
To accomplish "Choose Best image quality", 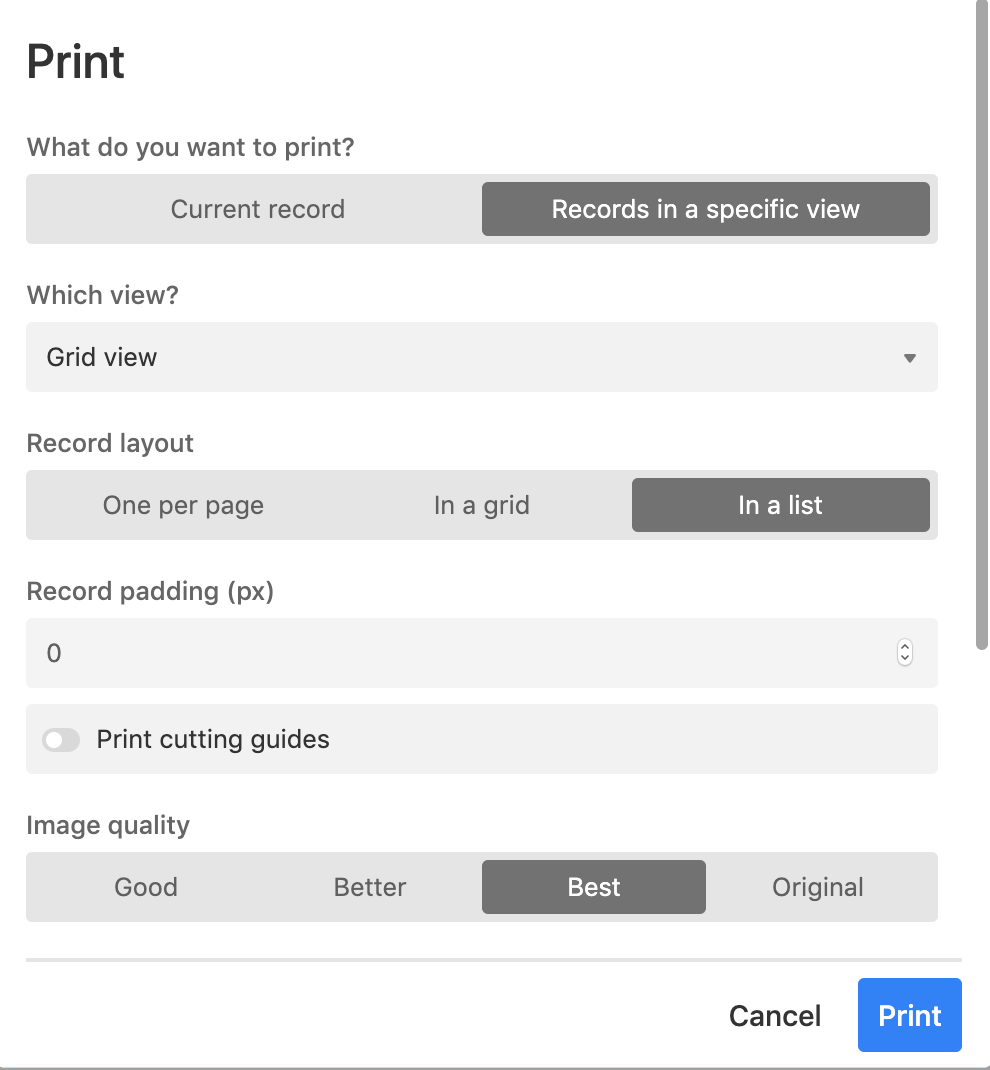I will coord(594,887).
